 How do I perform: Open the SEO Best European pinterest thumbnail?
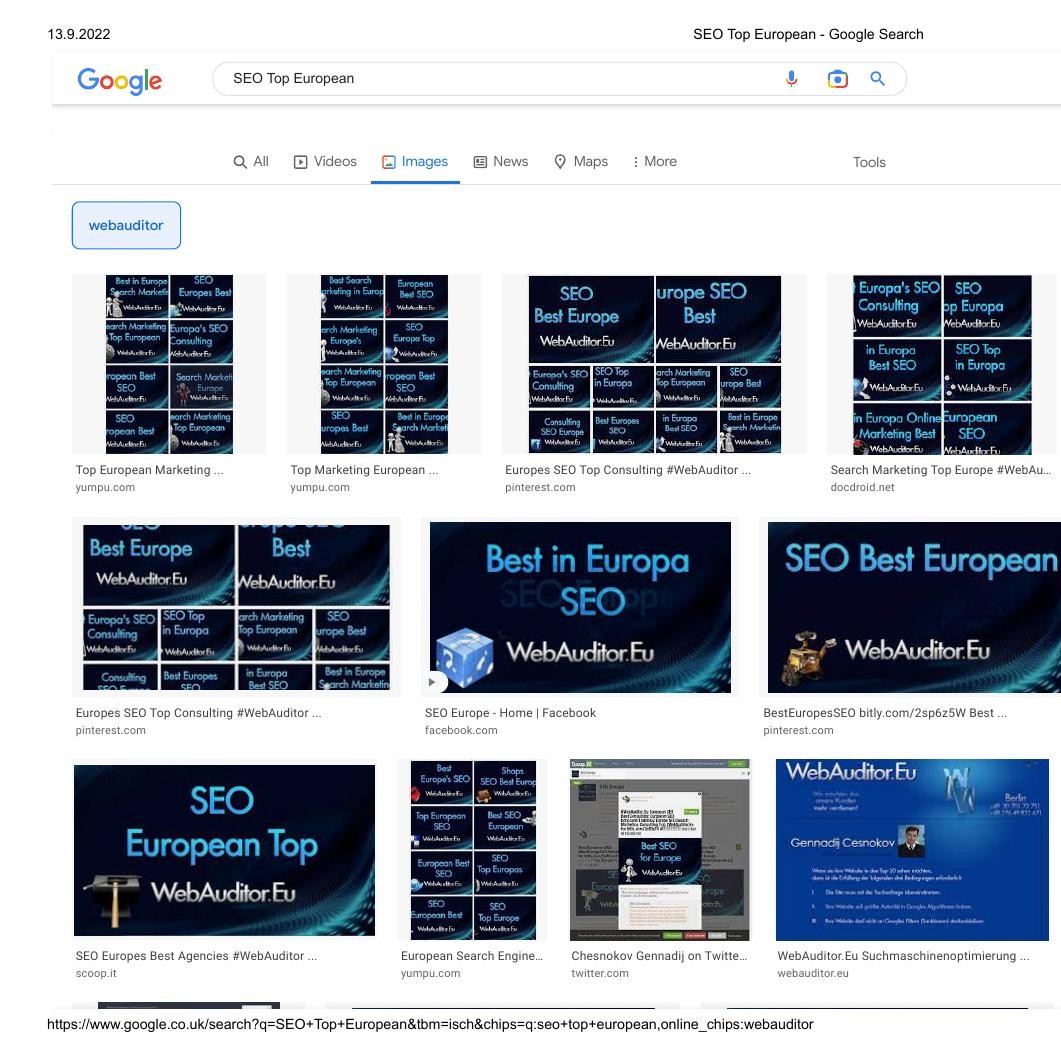pyautogui.click(x=912, y=606)
